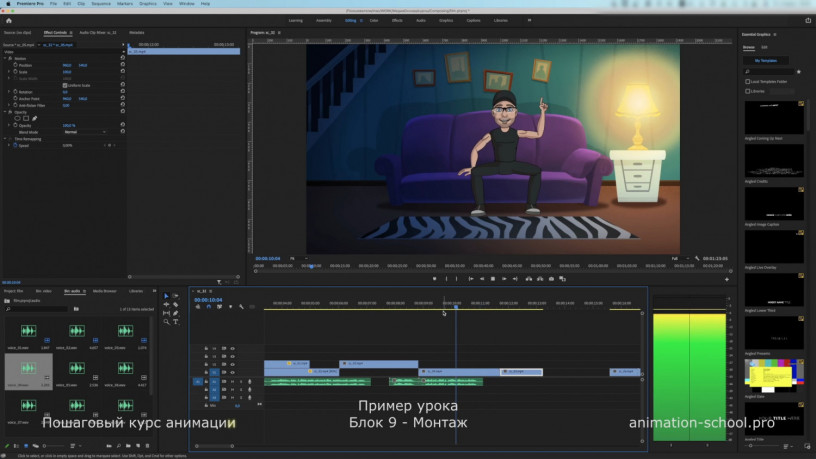This screenshot has width=816, height=459.
Task: Switch to the Color workspace tab
Action: pos(374,19)
